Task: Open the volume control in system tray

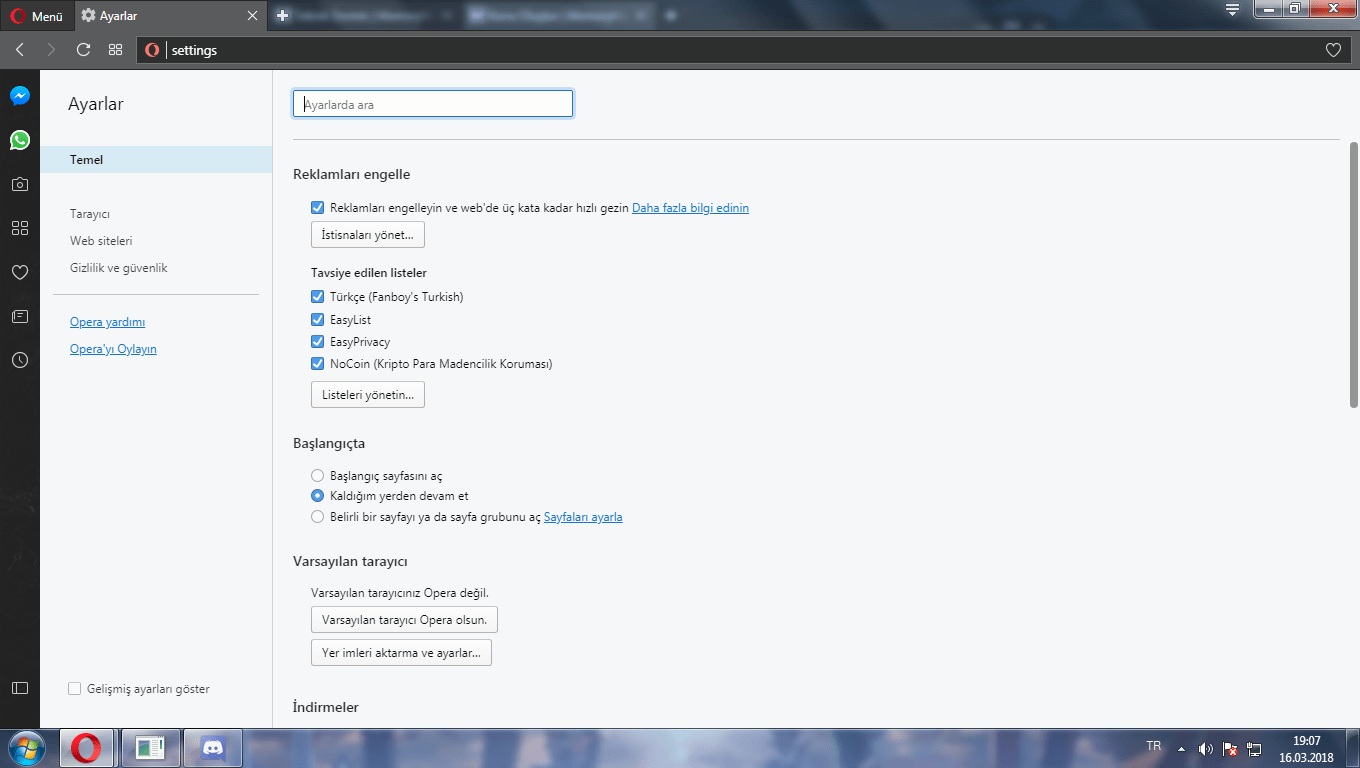Action: click(x=1206, y=748)
